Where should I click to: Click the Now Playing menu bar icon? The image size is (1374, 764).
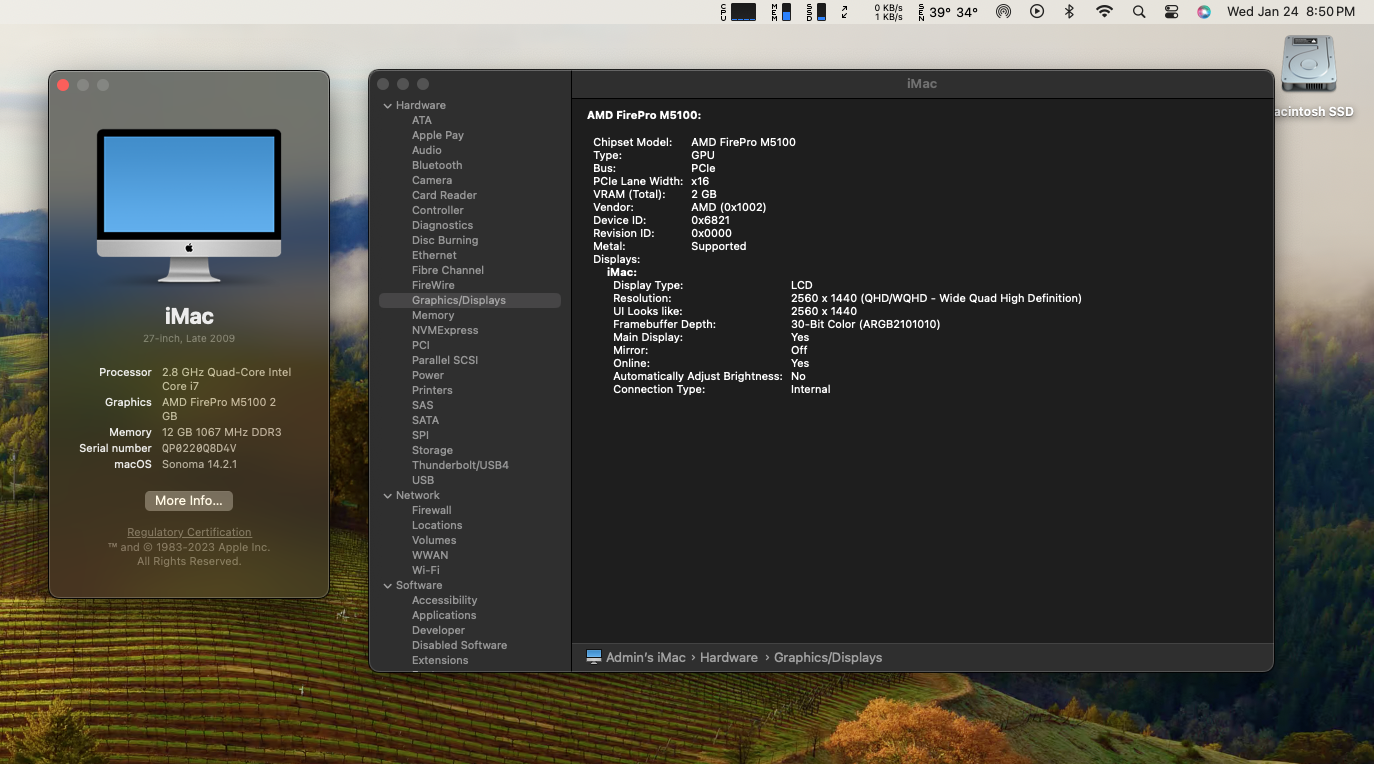tap(1037, 12)
